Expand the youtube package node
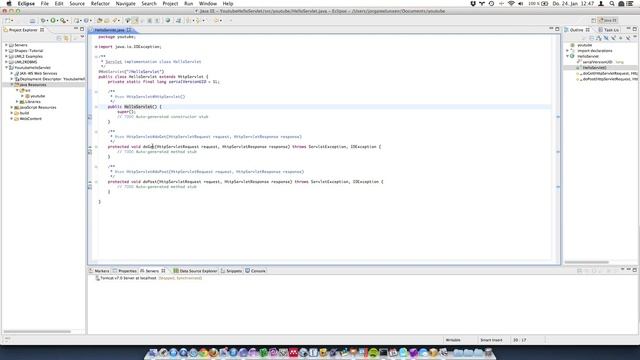 pos(22,96)
